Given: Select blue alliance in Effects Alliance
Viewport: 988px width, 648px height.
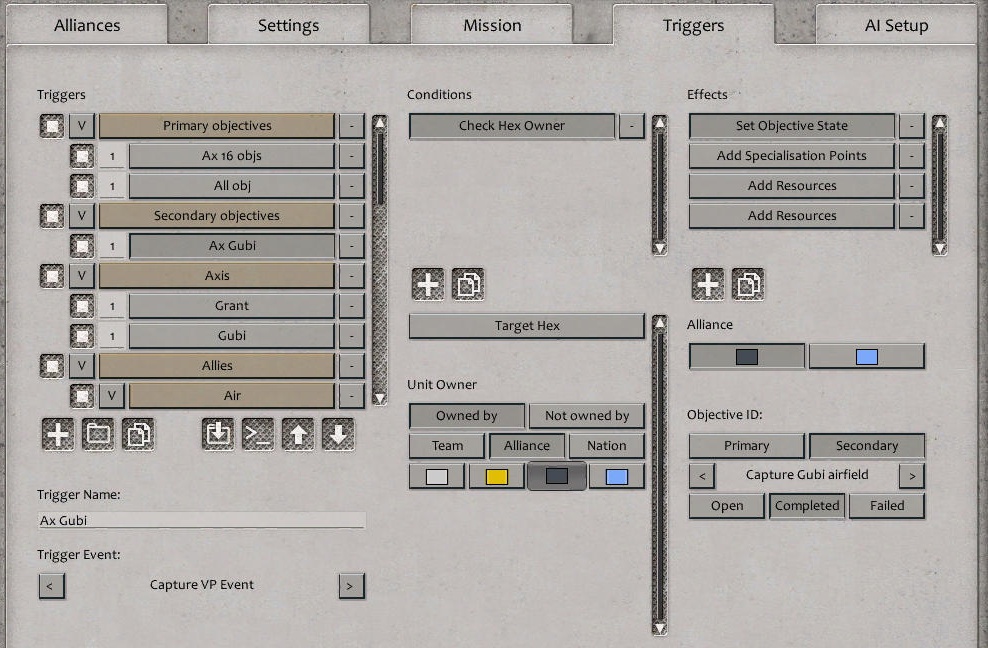Looking at the screenshot, I should [x=867, y=356].
